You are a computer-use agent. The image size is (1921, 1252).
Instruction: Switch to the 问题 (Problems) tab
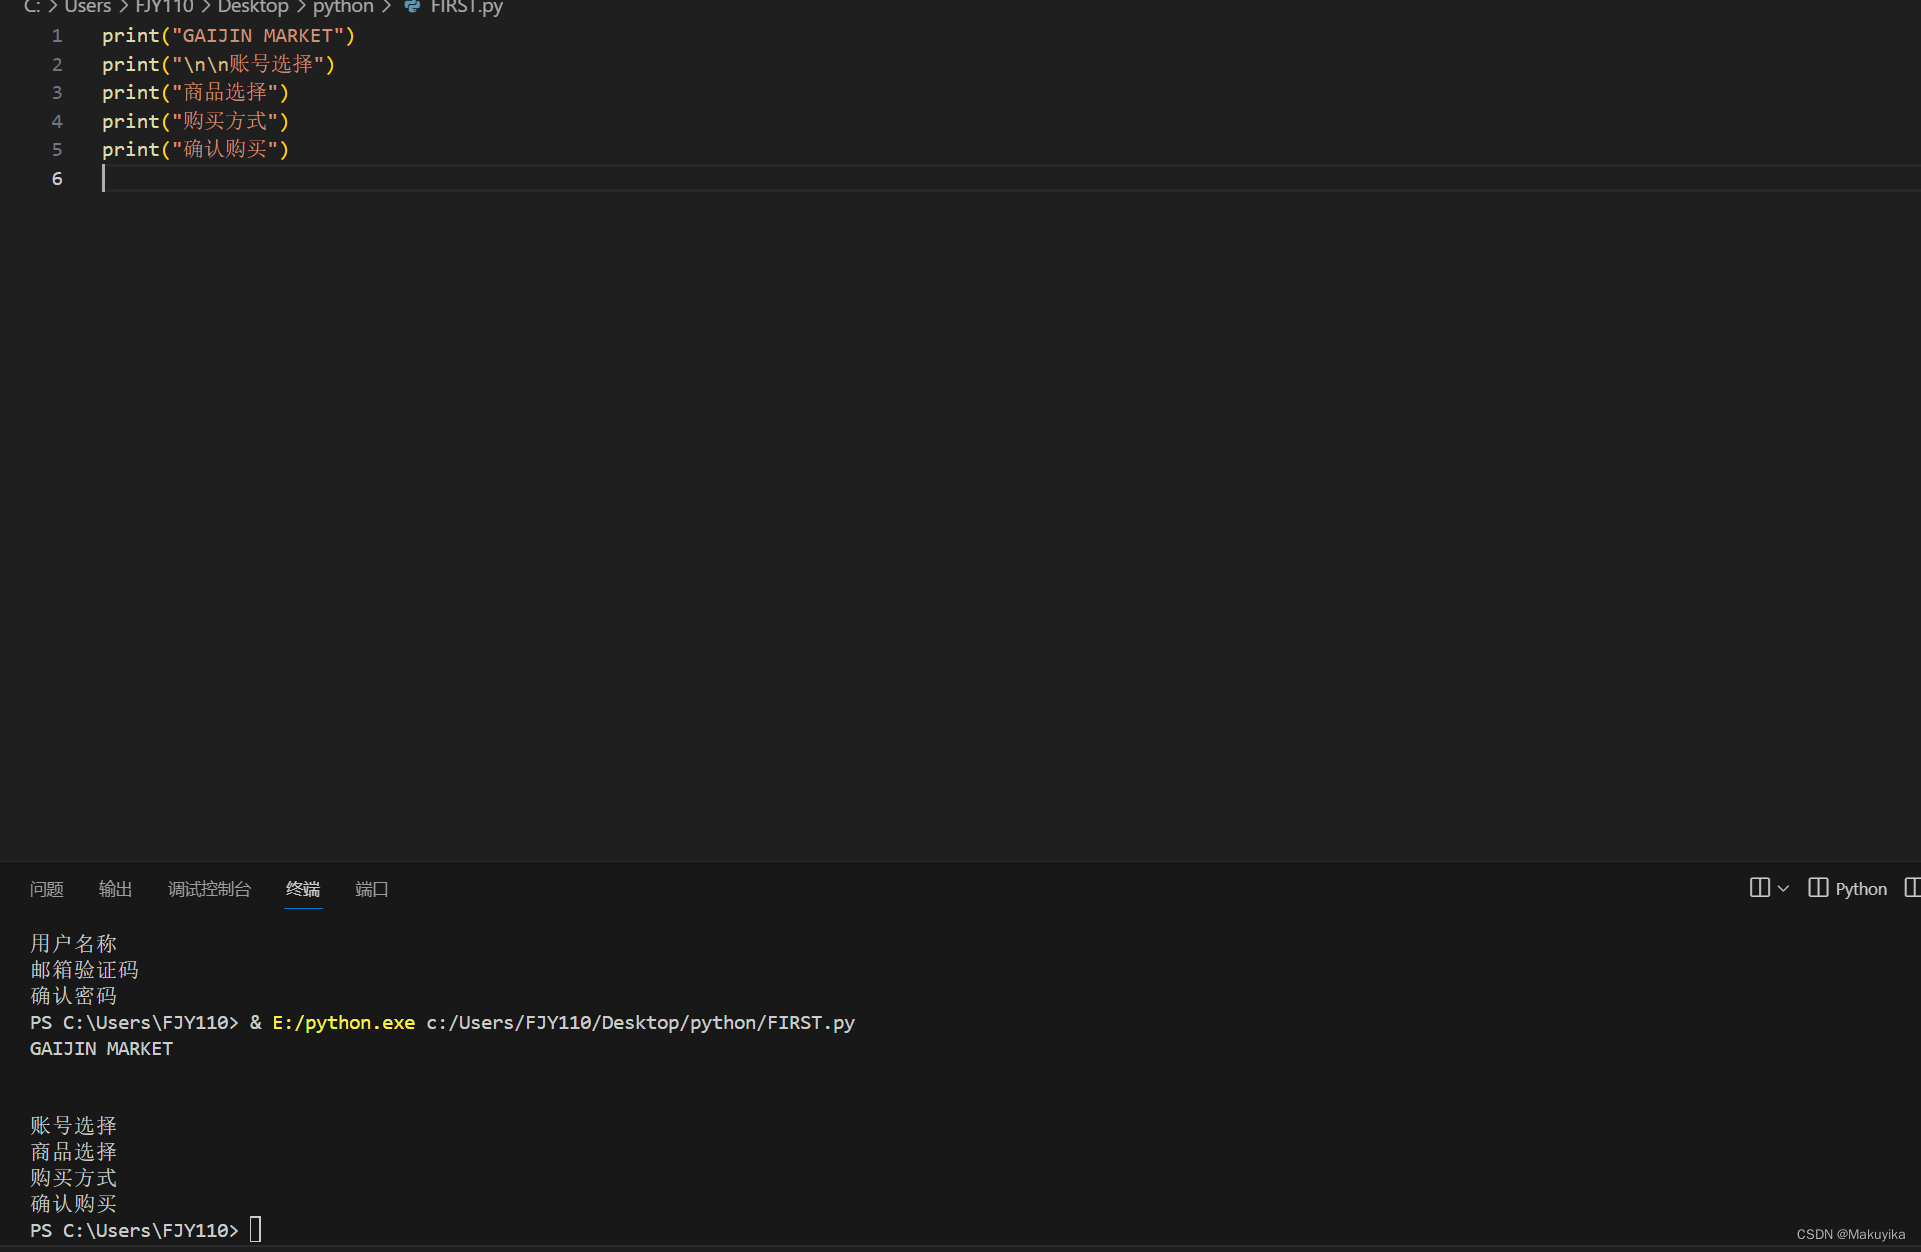[46, 888]
